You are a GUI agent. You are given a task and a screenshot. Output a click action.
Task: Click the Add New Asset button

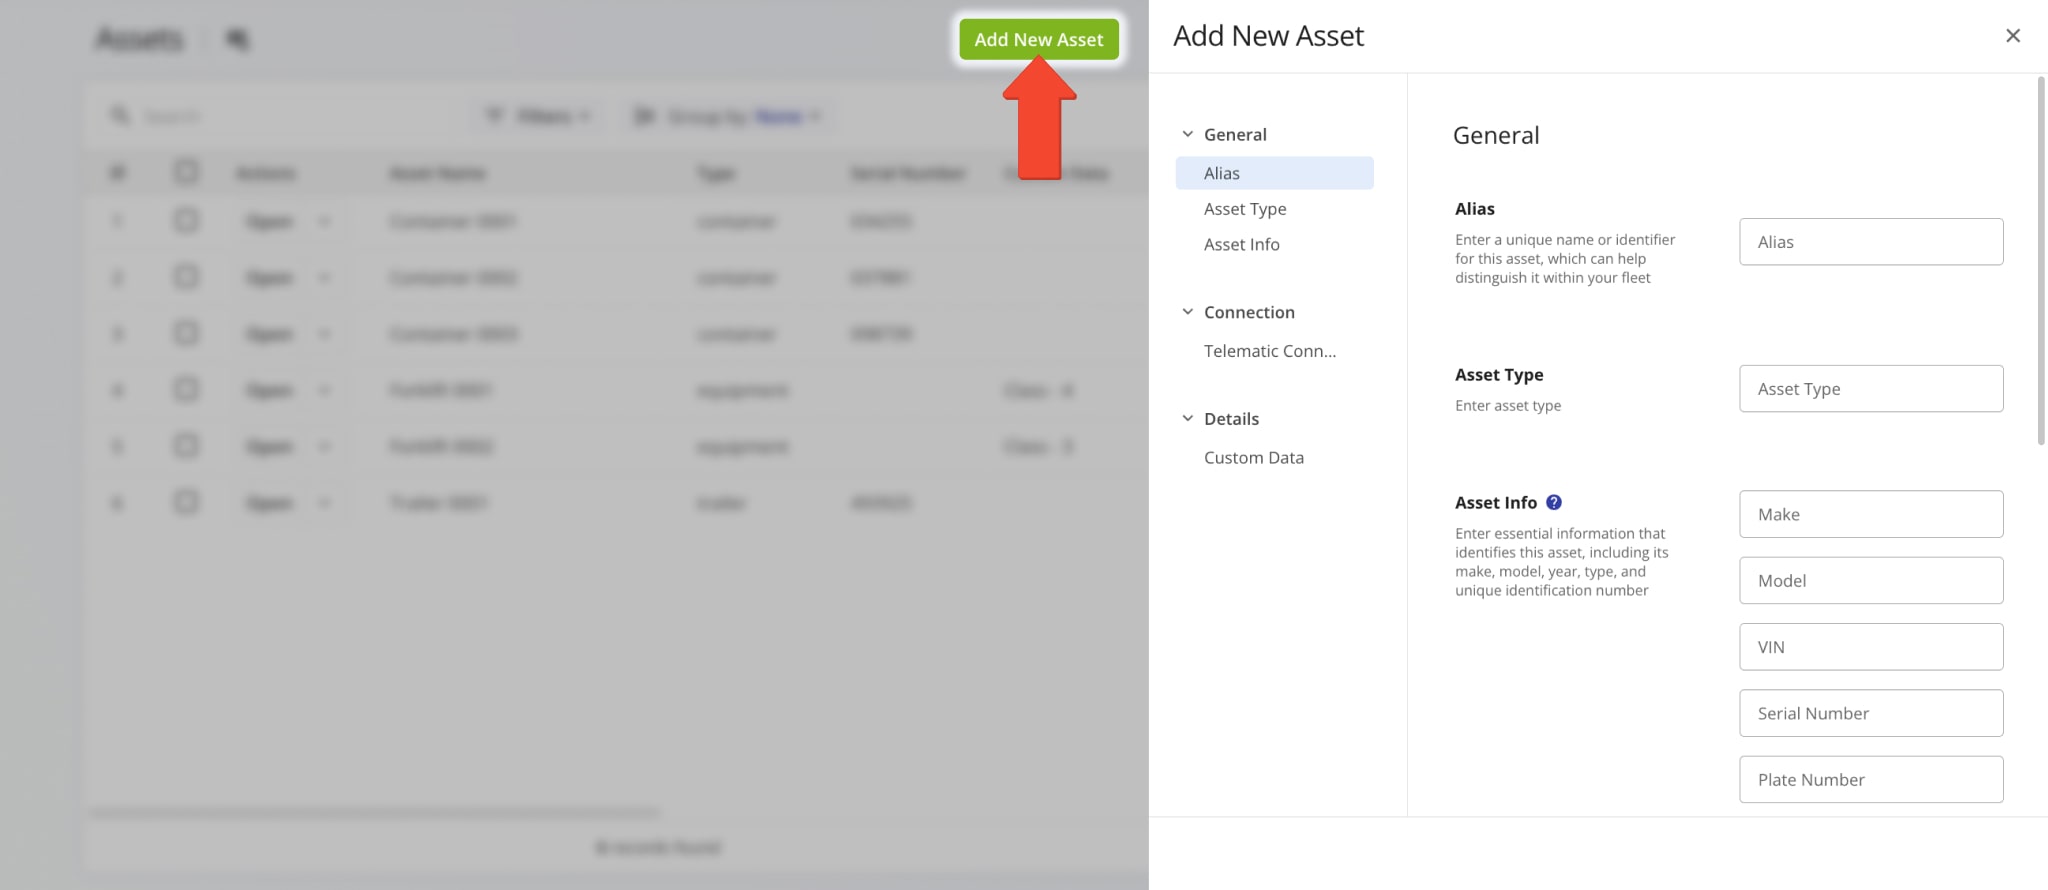[x=1038, y=40]
